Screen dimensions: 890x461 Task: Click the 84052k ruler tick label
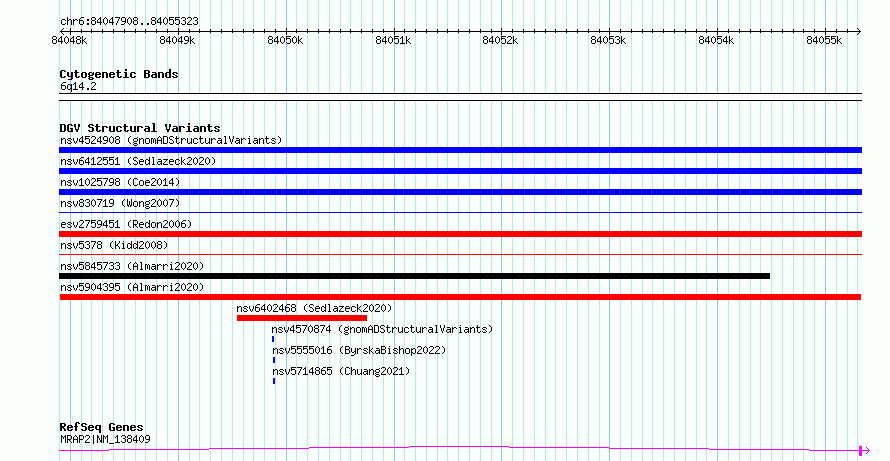point(501,40)
